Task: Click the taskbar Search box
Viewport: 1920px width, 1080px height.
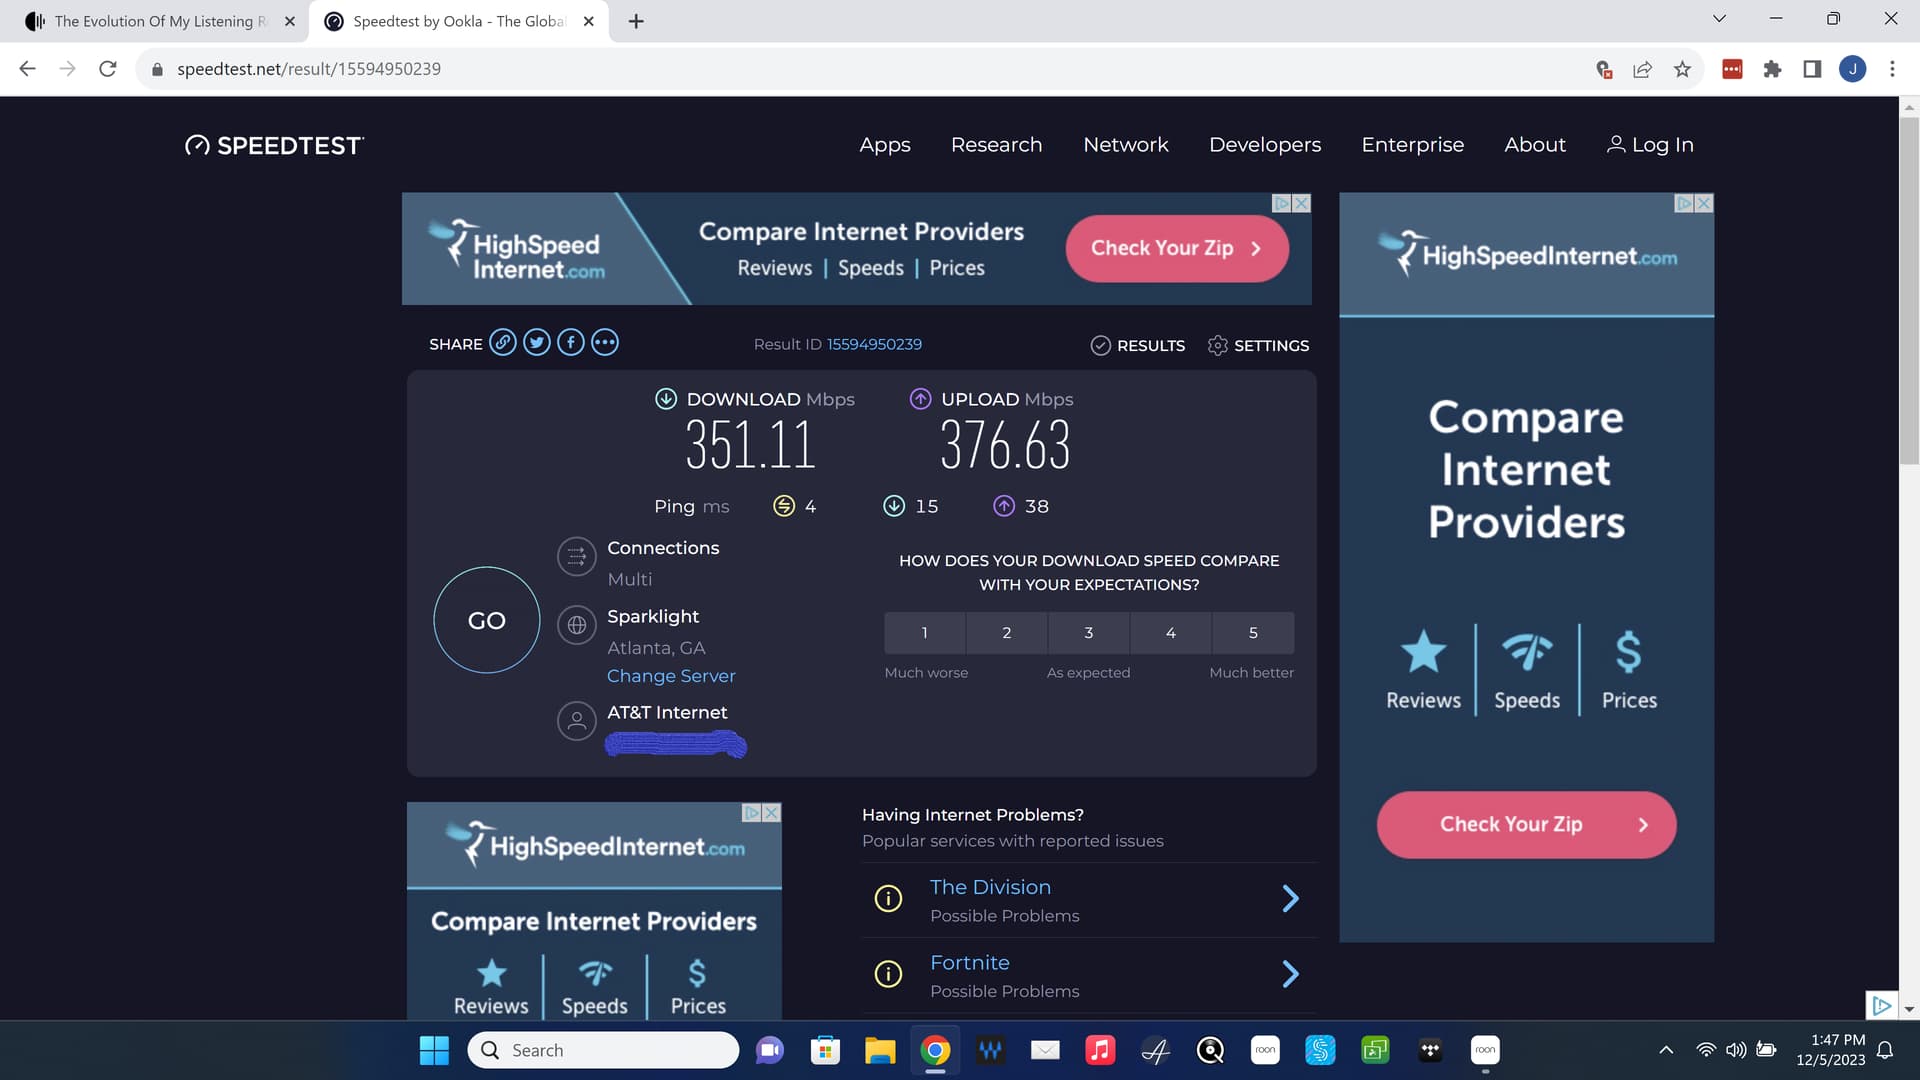Action: [x=603, y=1050]
